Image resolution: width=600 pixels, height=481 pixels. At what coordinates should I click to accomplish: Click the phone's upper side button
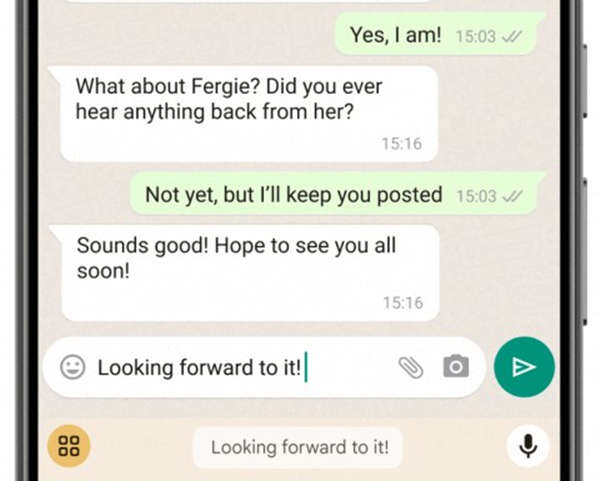click(585, 81)
